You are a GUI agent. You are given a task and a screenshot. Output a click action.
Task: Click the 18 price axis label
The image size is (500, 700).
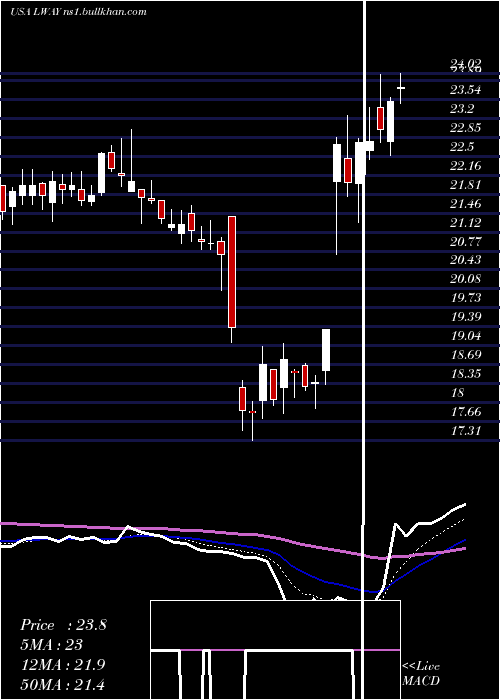point(458,393)
